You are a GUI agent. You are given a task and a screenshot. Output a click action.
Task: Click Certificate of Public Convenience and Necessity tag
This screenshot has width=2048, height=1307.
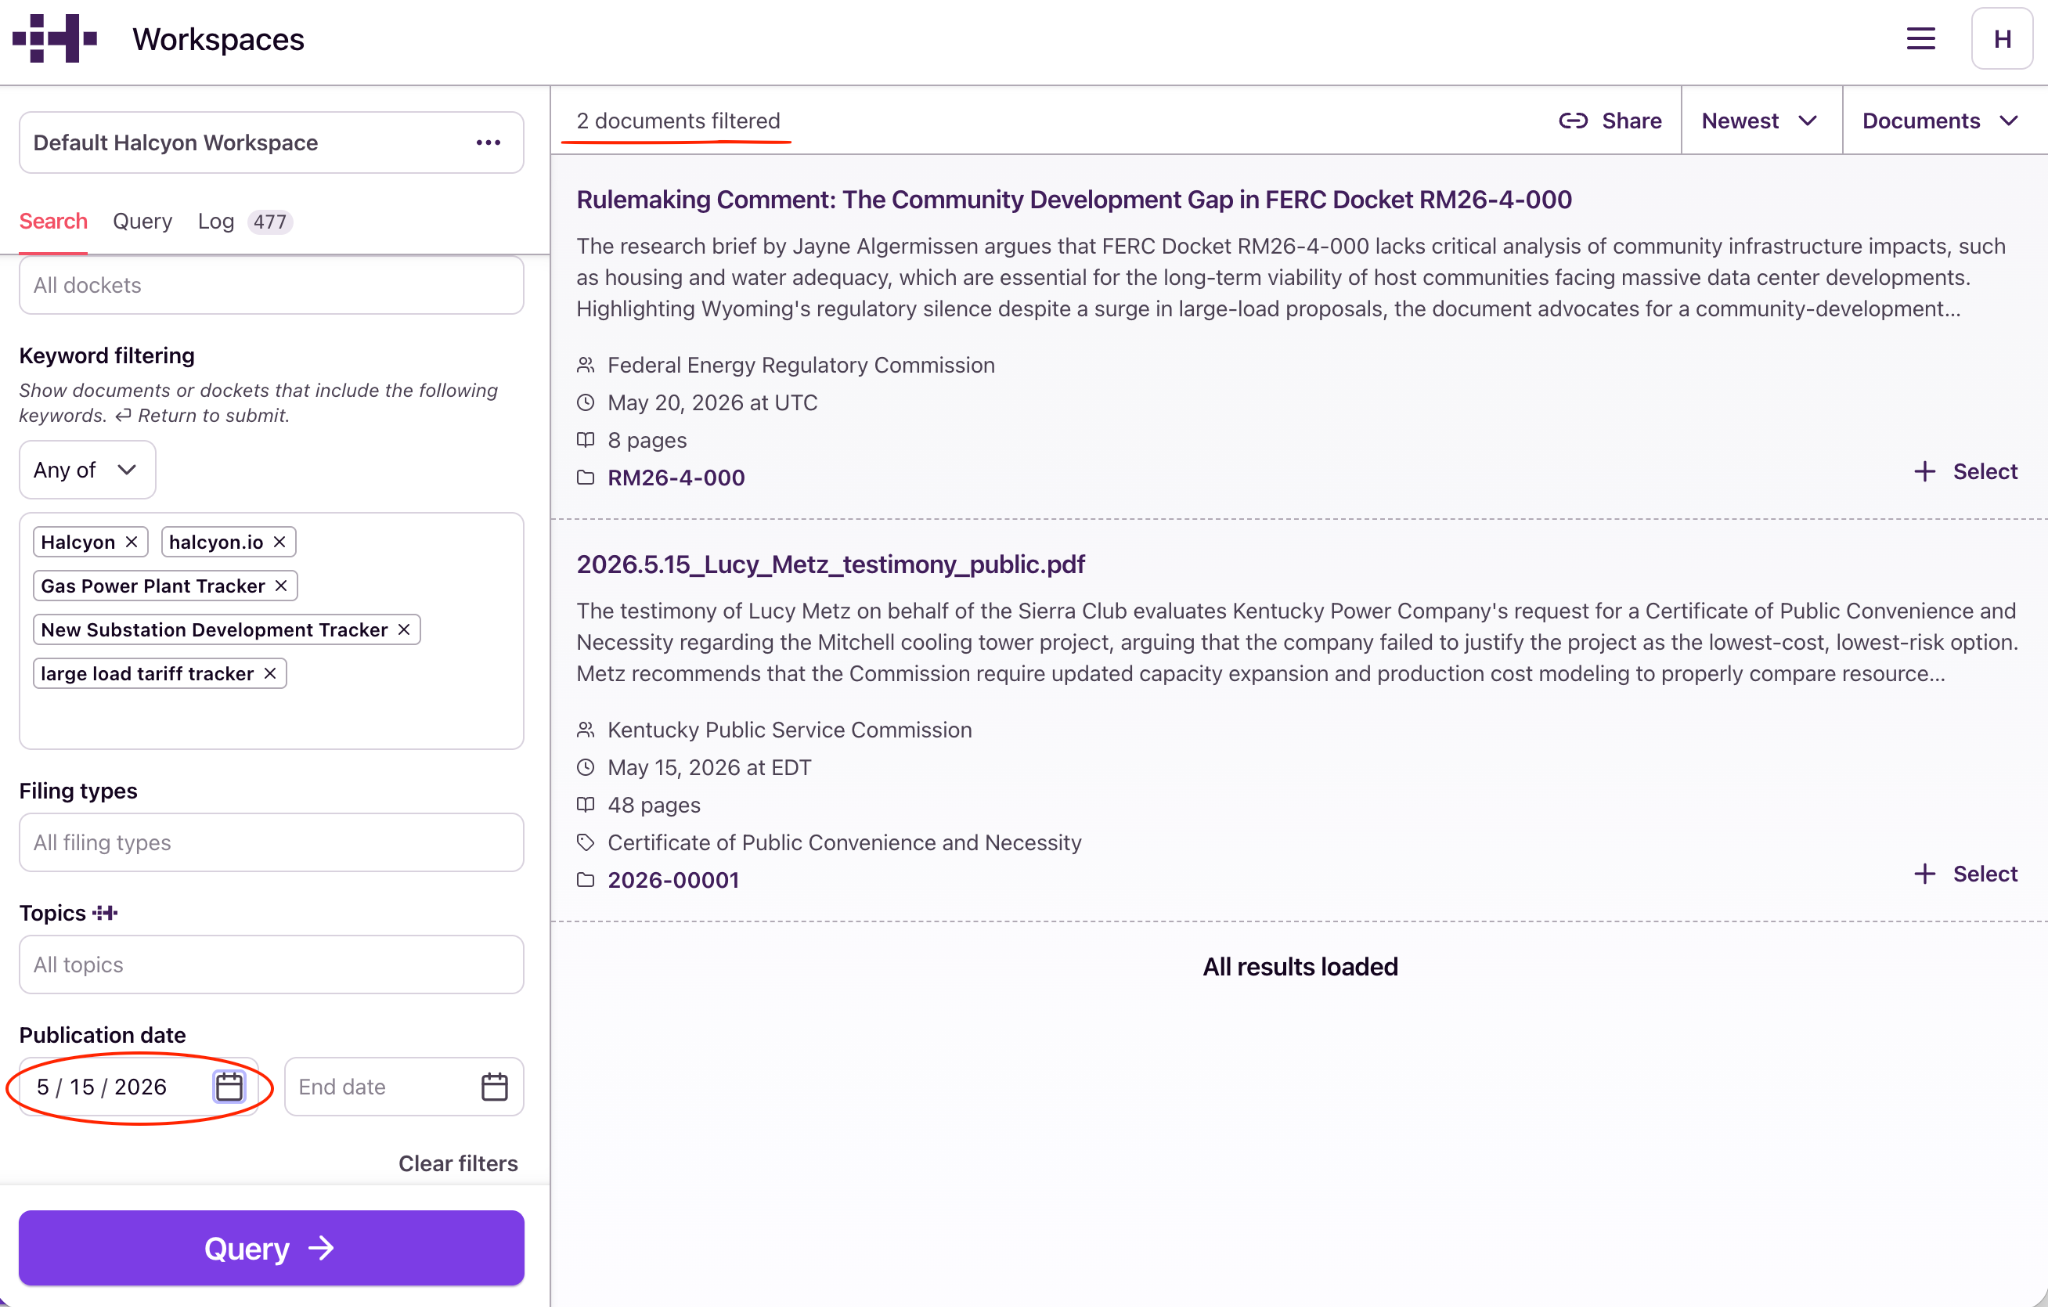845,843
